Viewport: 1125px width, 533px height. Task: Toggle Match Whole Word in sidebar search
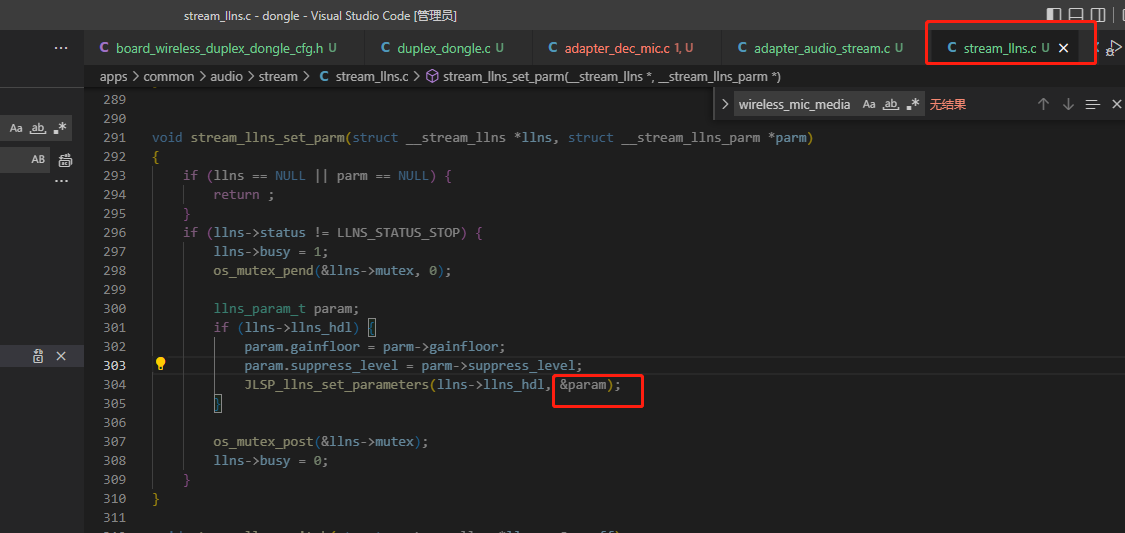tap(39, 128)
